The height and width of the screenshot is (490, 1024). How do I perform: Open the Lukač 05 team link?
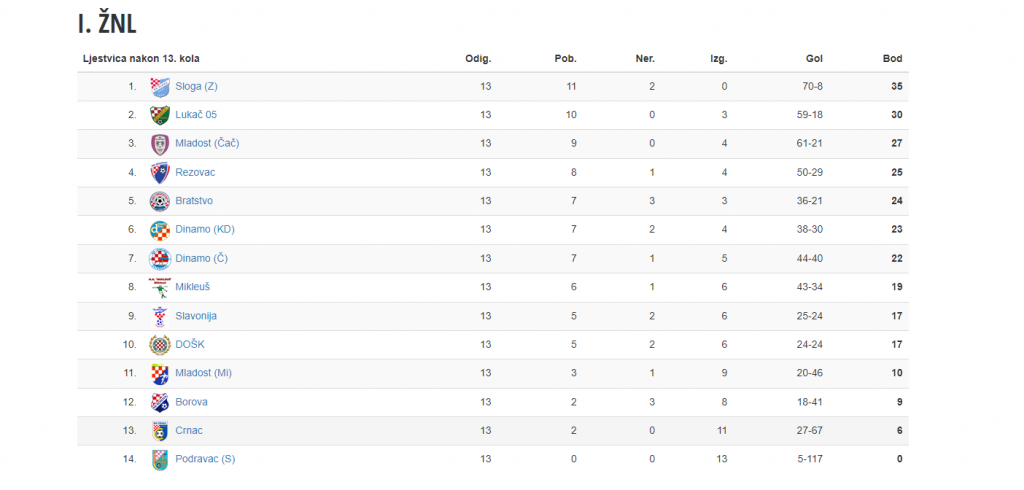pyautogui.click(x=196, y=115)
